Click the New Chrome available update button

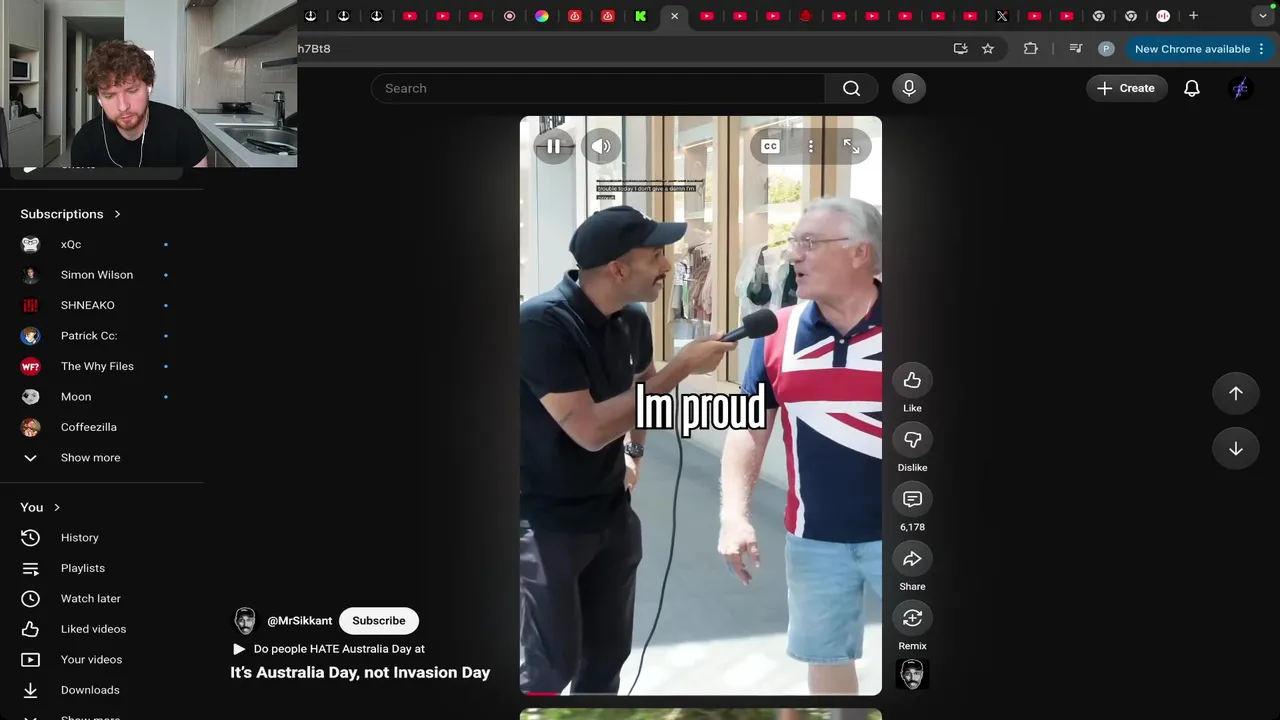pos(1192,49)
